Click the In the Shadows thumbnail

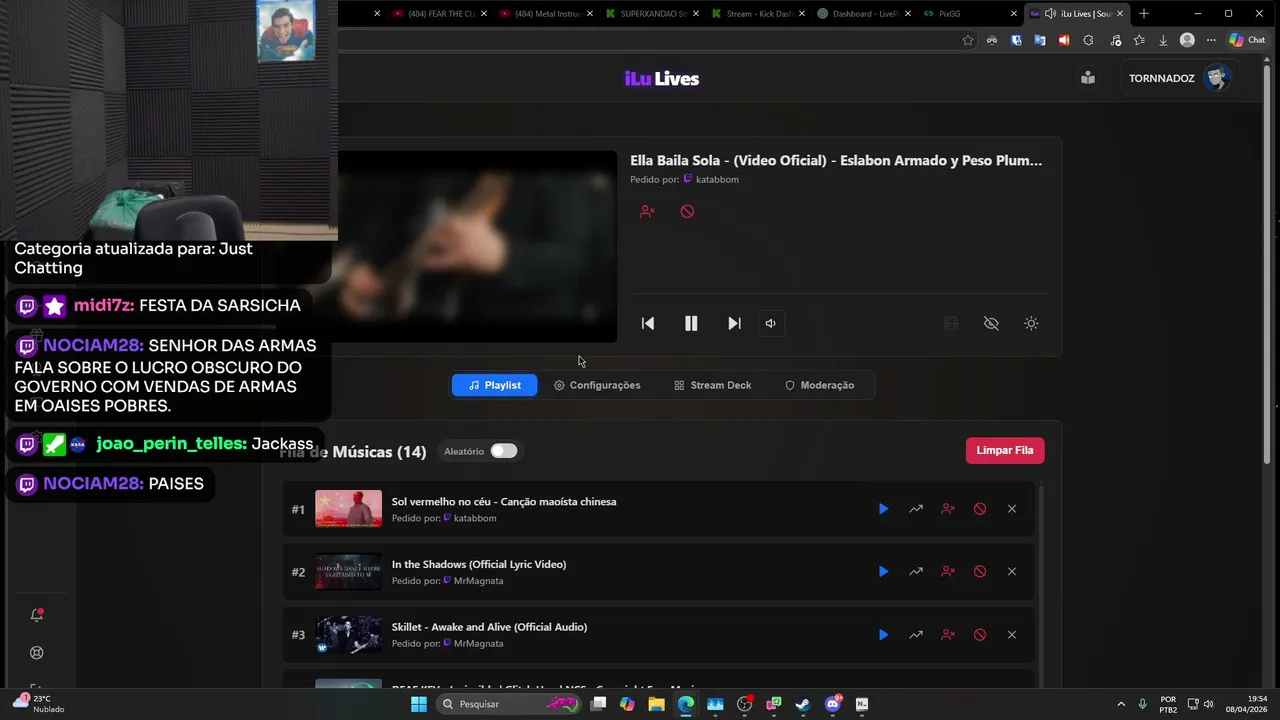pyautogui.click(x=348, y=572)
